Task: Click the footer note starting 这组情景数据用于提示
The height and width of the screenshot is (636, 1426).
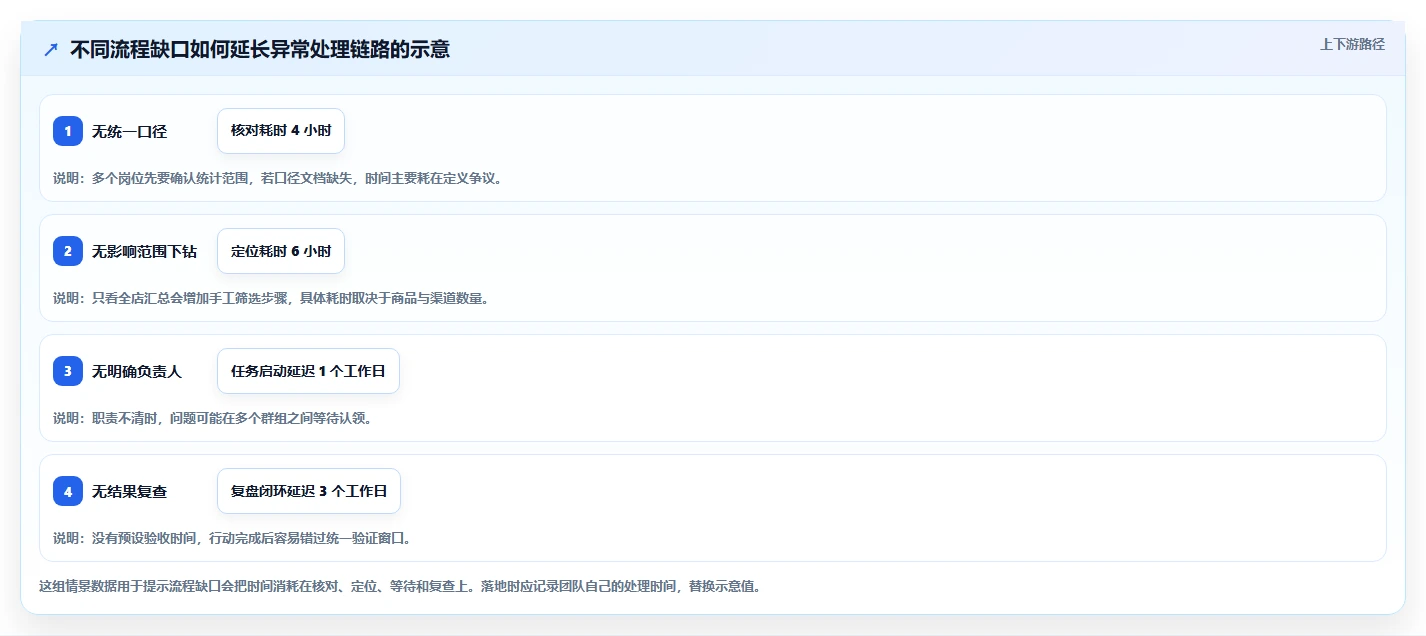Action: (400, 586)
